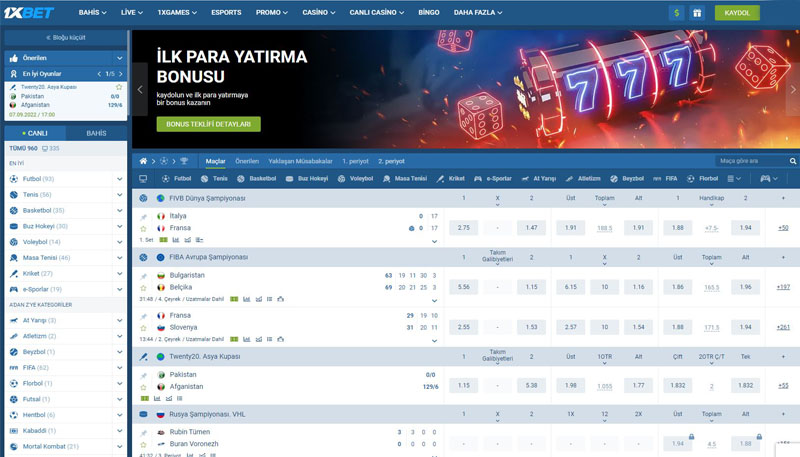800x457 pixels.
Task: Expand the İtalya–Fransa match details chevron
Action: click(x=434, y=241)
